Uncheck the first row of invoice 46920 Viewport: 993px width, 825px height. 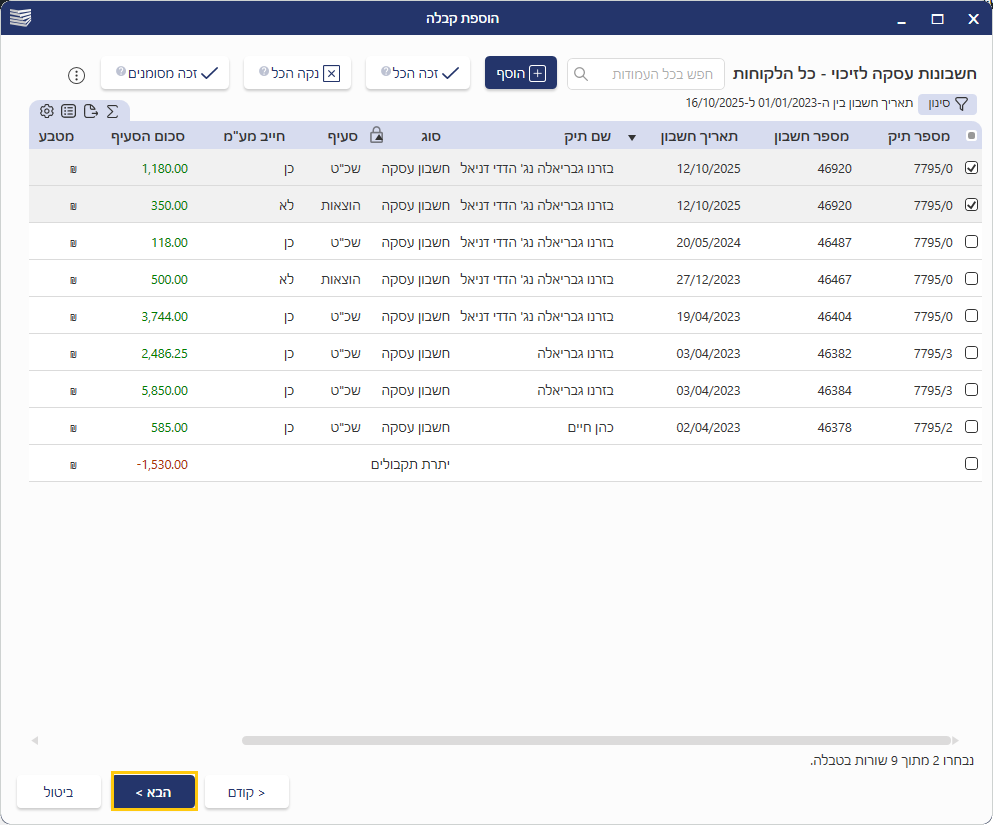970,168
